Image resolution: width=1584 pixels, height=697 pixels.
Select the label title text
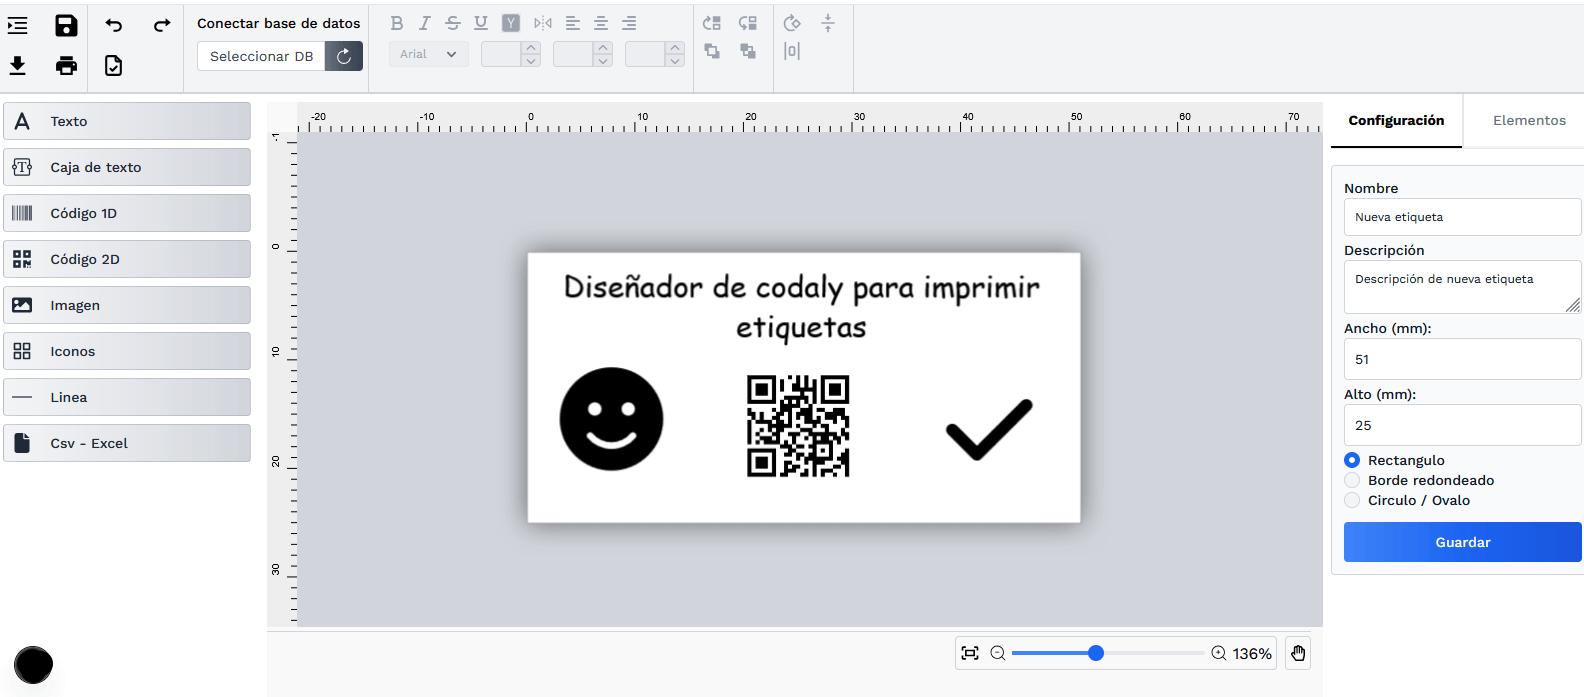click(x=802, y=307)
